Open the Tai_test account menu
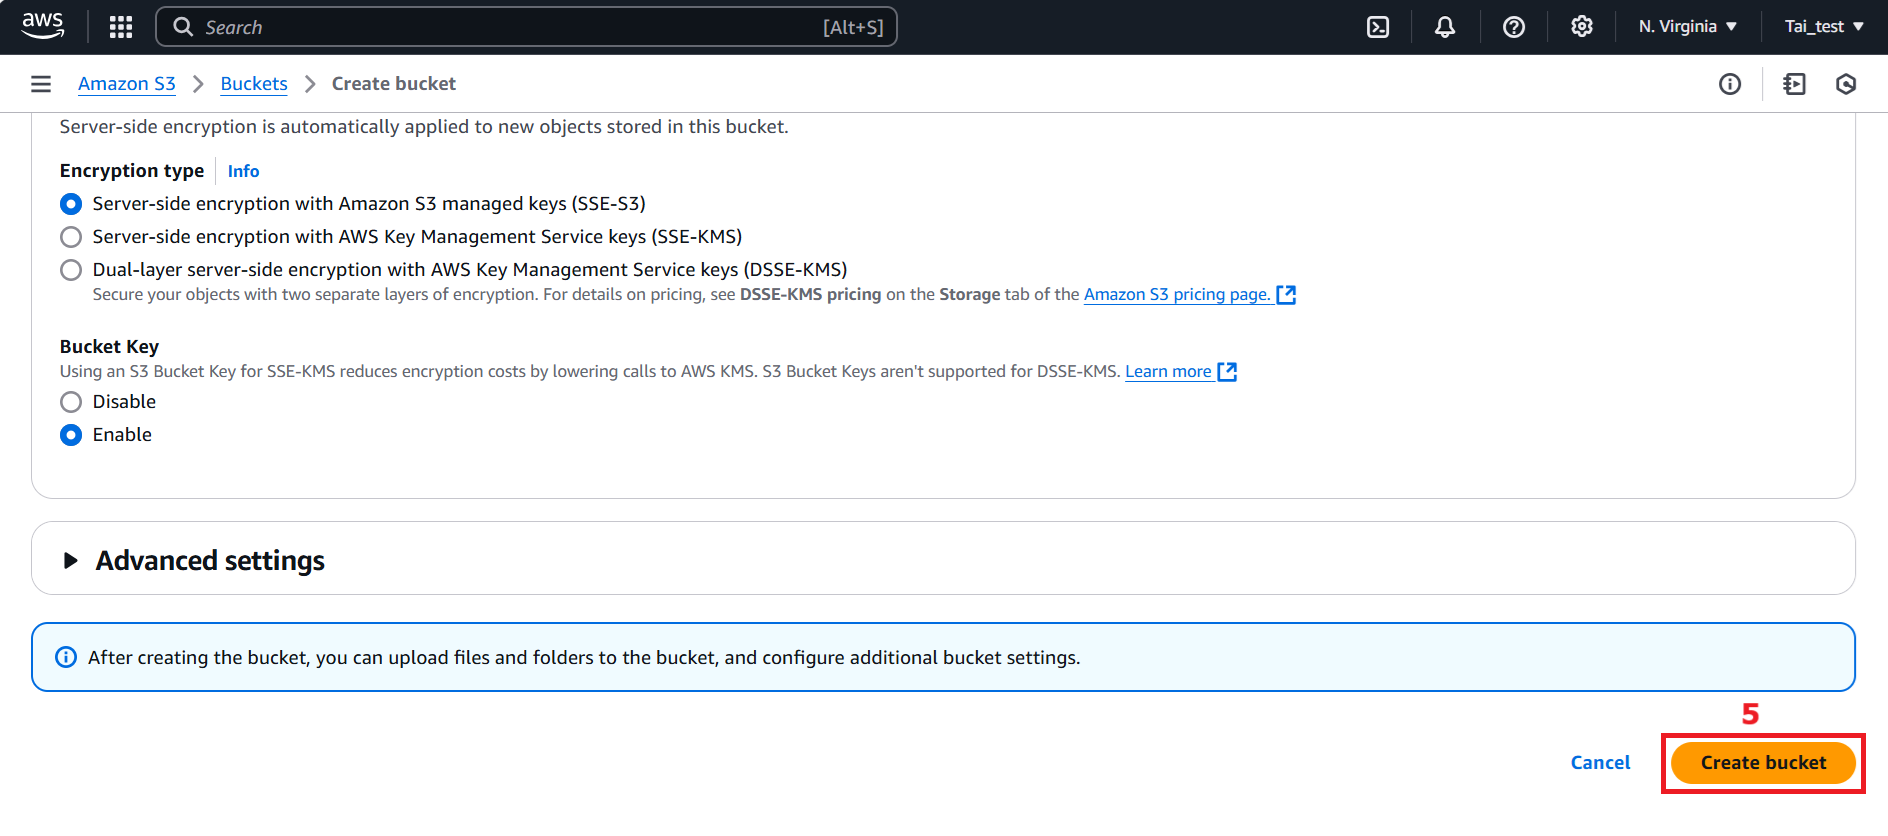 coord(1825,27)
